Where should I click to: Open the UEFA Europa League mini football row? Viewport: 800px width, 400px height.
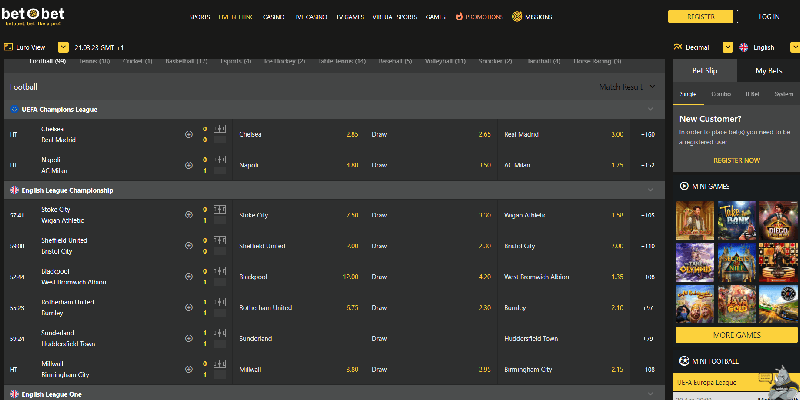click(736, 382)
